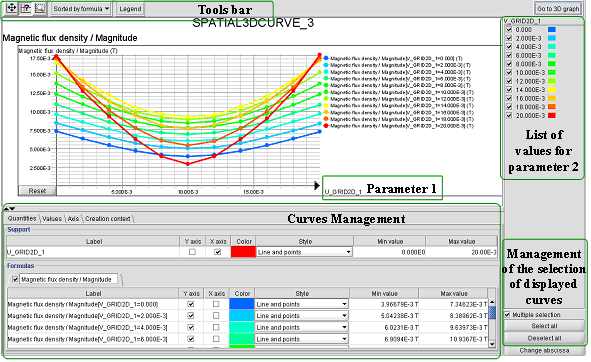Image resolution: width=591 pixels, height=362 pixels.
Task: Click the Go to 3D graph button
Action: pyautogui.click(x=558, y=9)
